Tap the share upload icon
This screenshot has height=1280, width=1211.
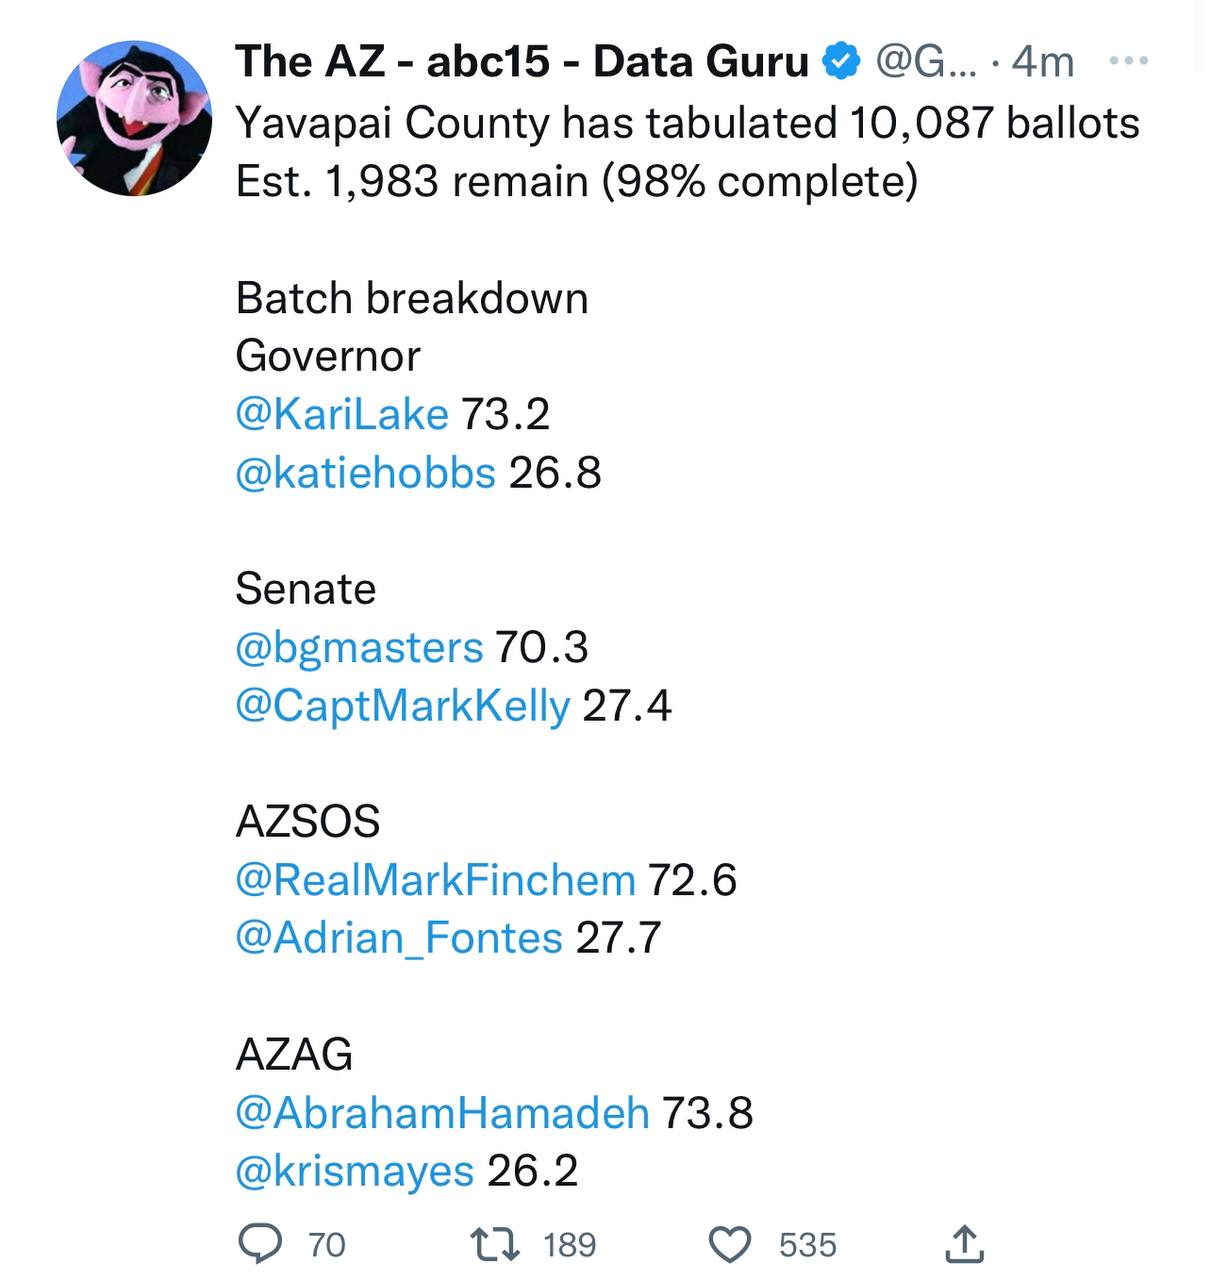(x=964, y=1244)
